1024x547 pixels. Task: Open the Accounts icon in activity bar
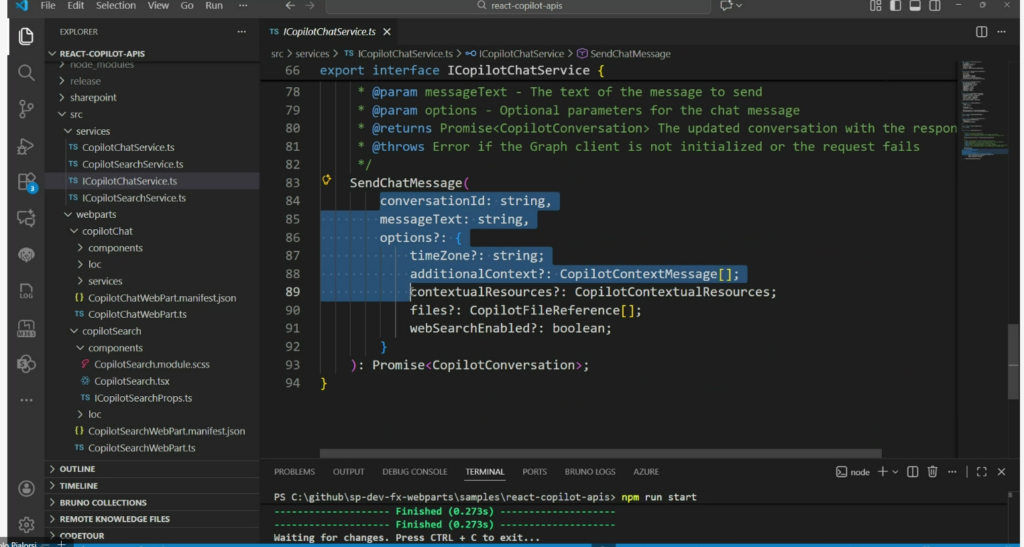26,488
